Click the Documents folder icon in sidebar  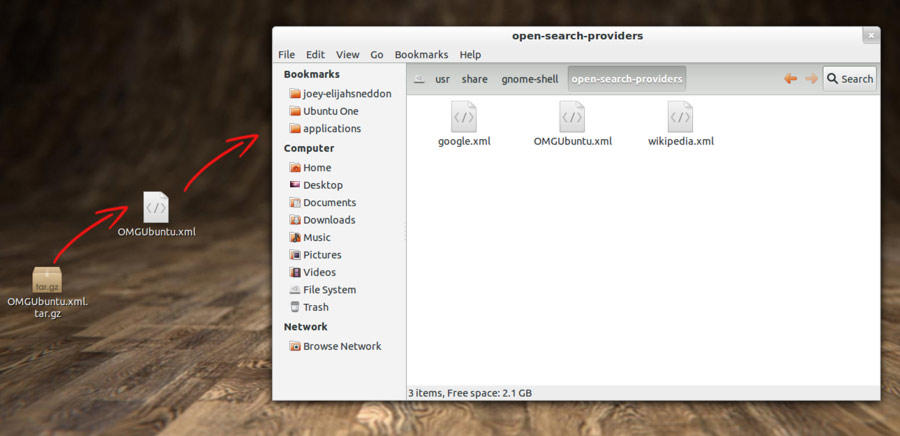pos(295,203)
